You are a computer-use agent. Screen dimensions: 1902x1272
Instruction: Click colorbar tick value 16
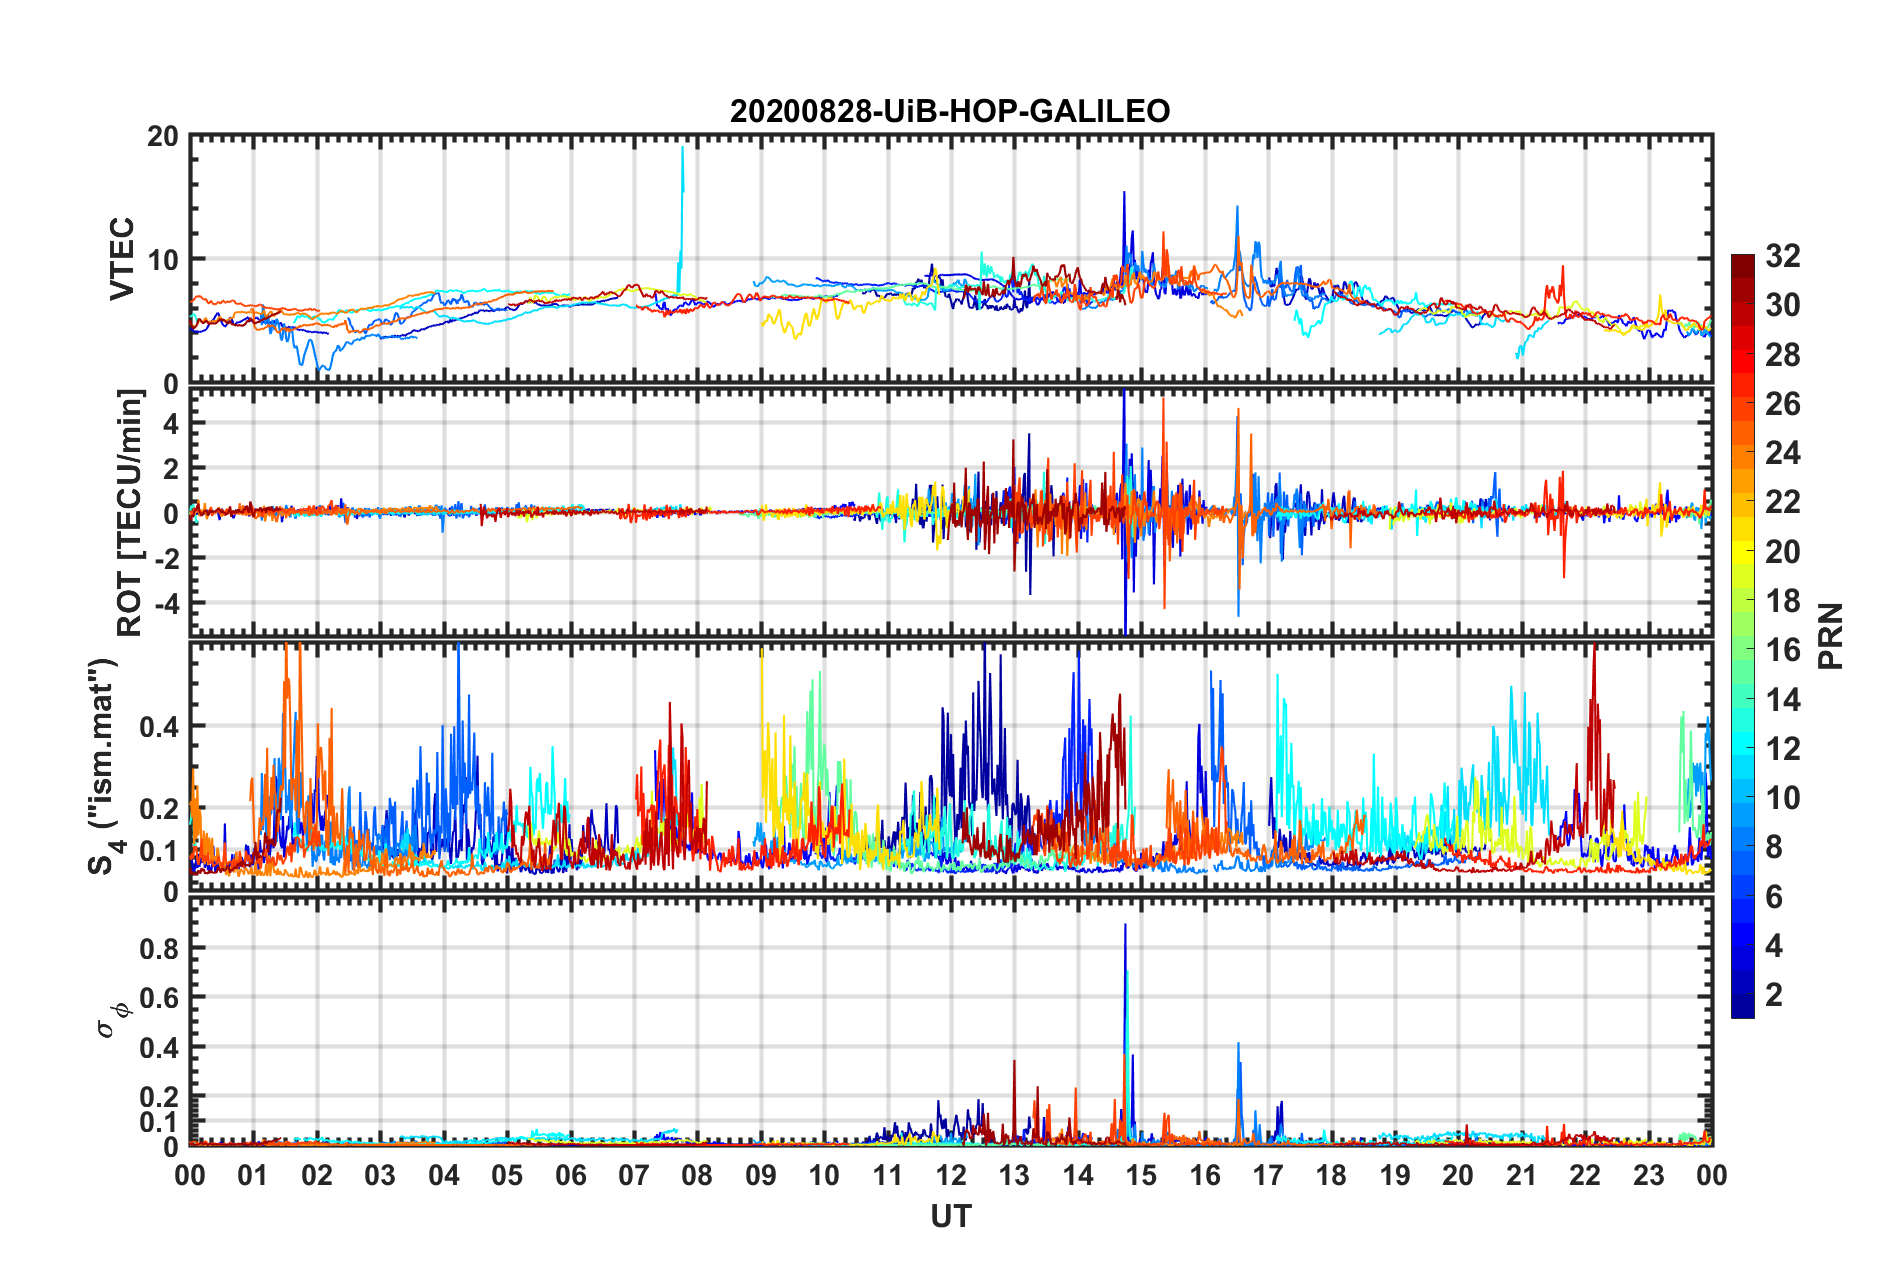[1782, 650]
